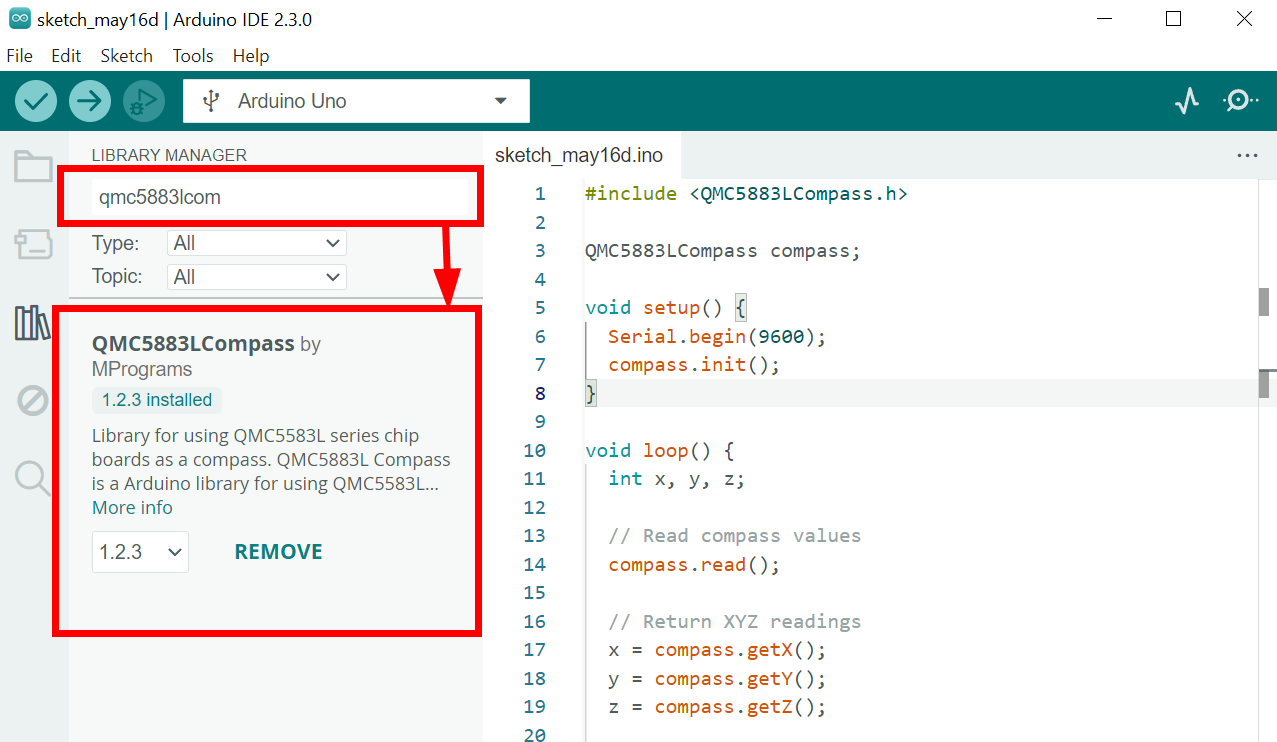This screenshot has width=1277, height=742.
Task: Open the More info link
Action: 132,508
